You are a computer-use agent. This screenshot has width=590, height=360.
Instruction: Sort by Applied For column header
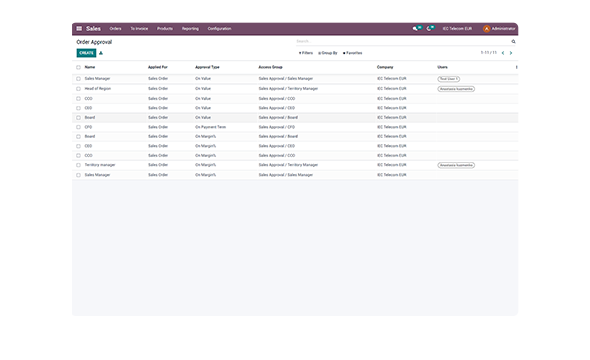[158, 67]
